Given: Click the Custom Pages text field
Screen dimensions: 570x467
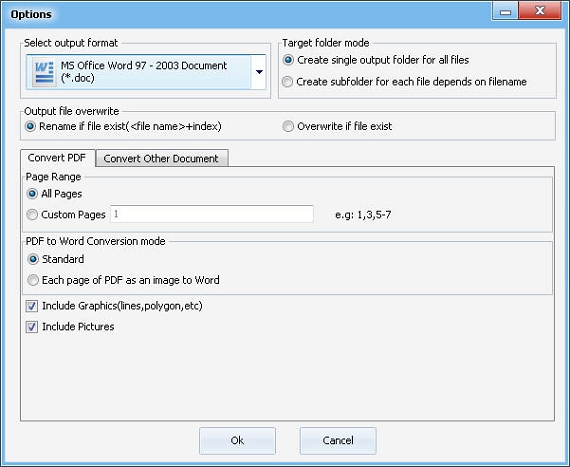Looking at the screenshot, I should coord(212,214).
